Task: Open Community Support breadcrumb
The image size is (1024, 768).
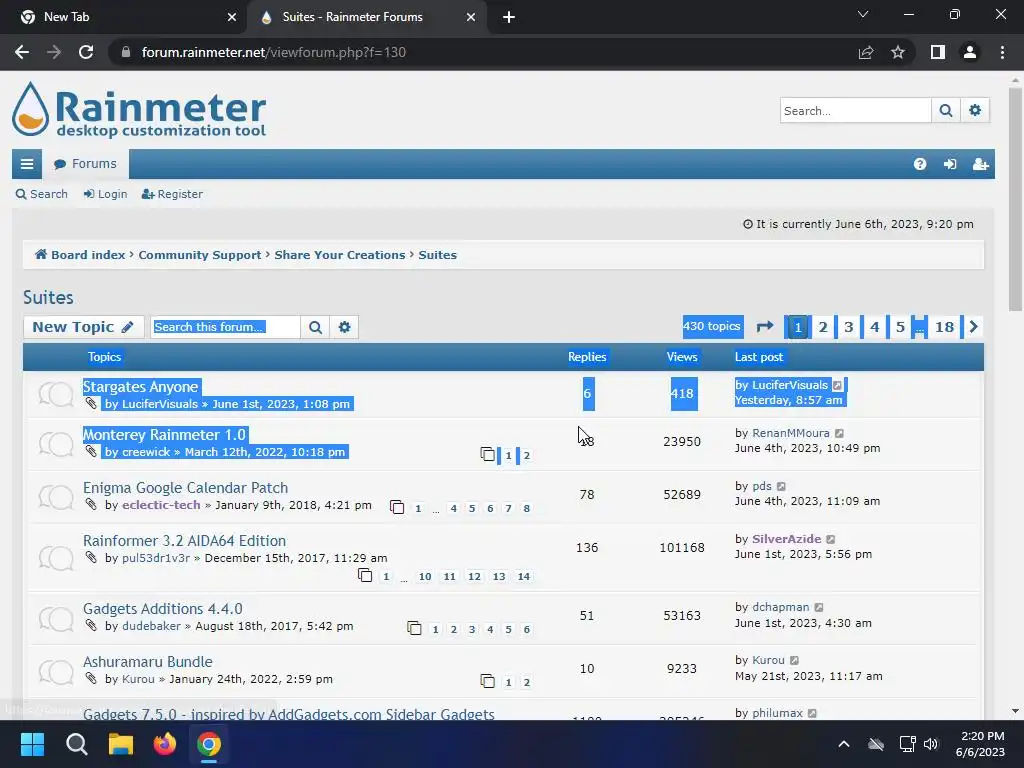Action: (x=199, y=255)
